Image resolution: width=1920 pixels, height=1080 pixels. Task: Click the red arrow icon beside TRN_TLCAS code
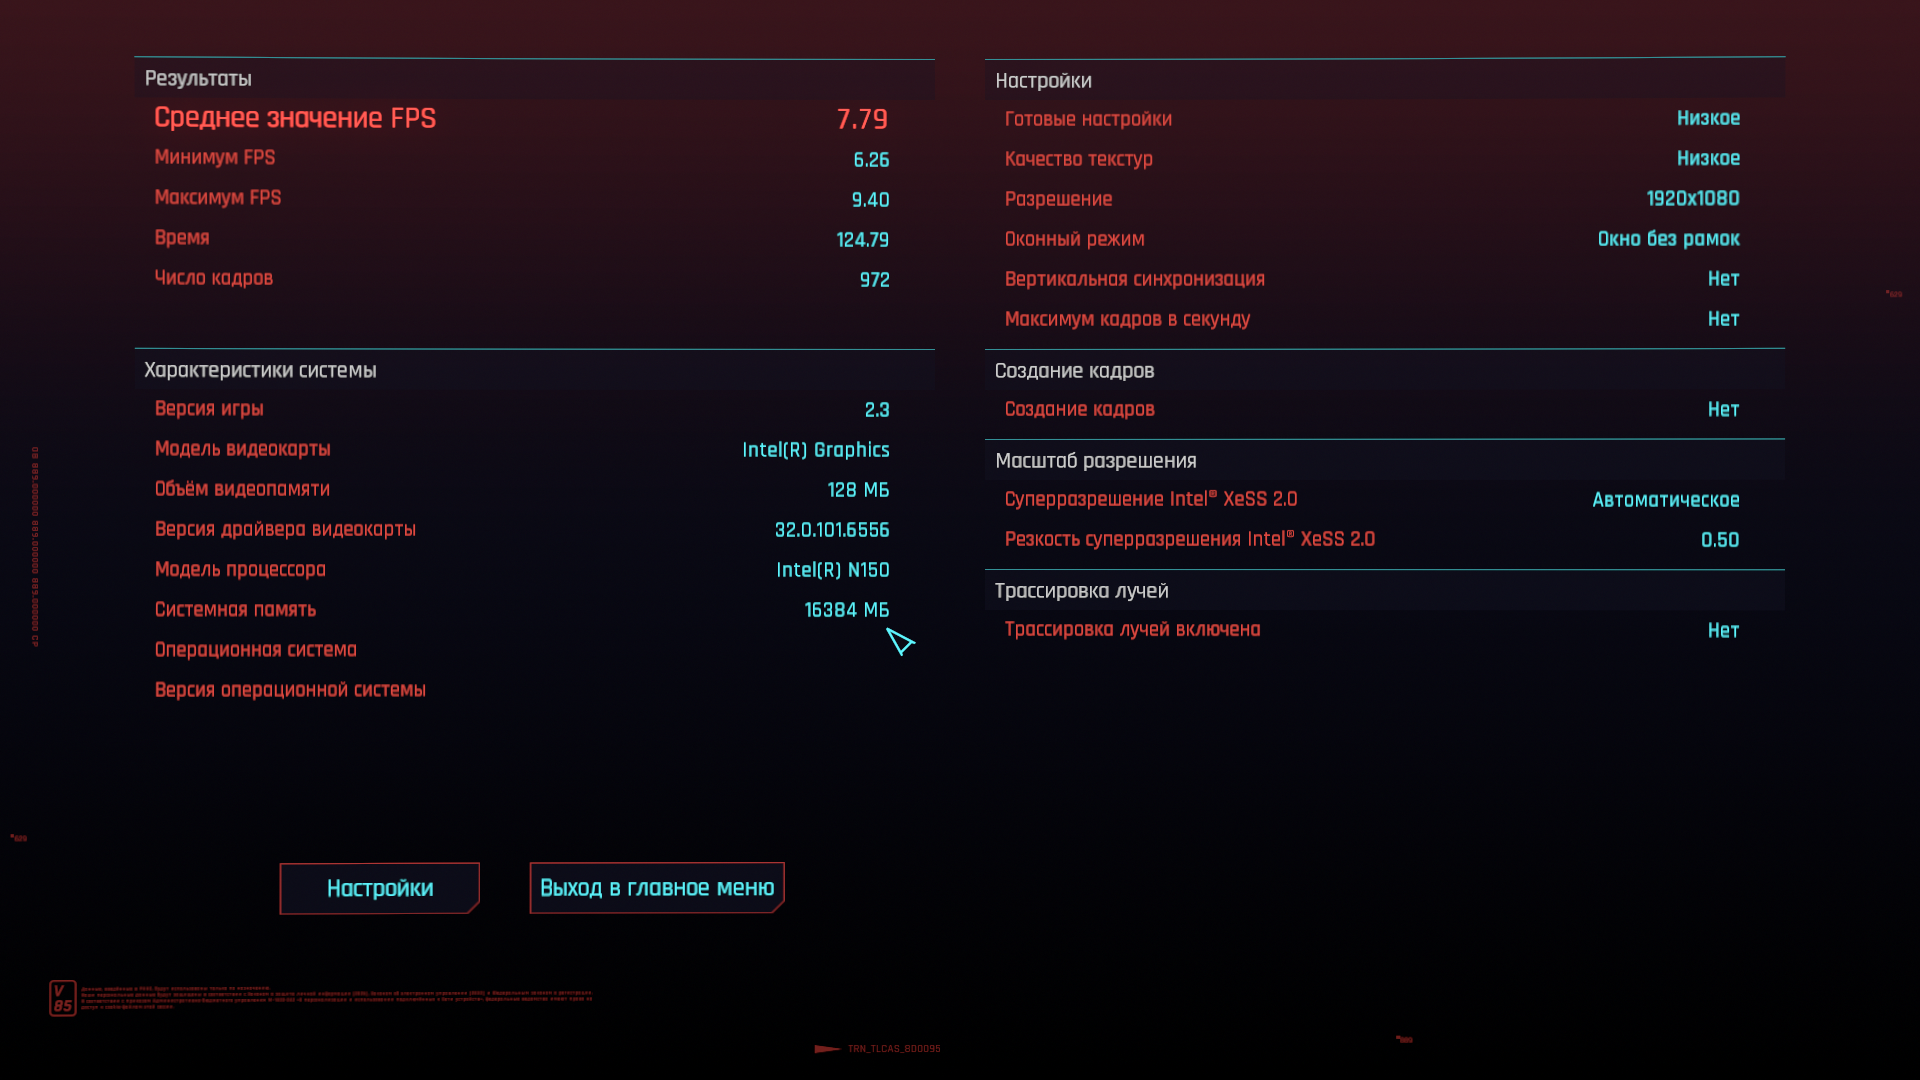coord(827,1049)
